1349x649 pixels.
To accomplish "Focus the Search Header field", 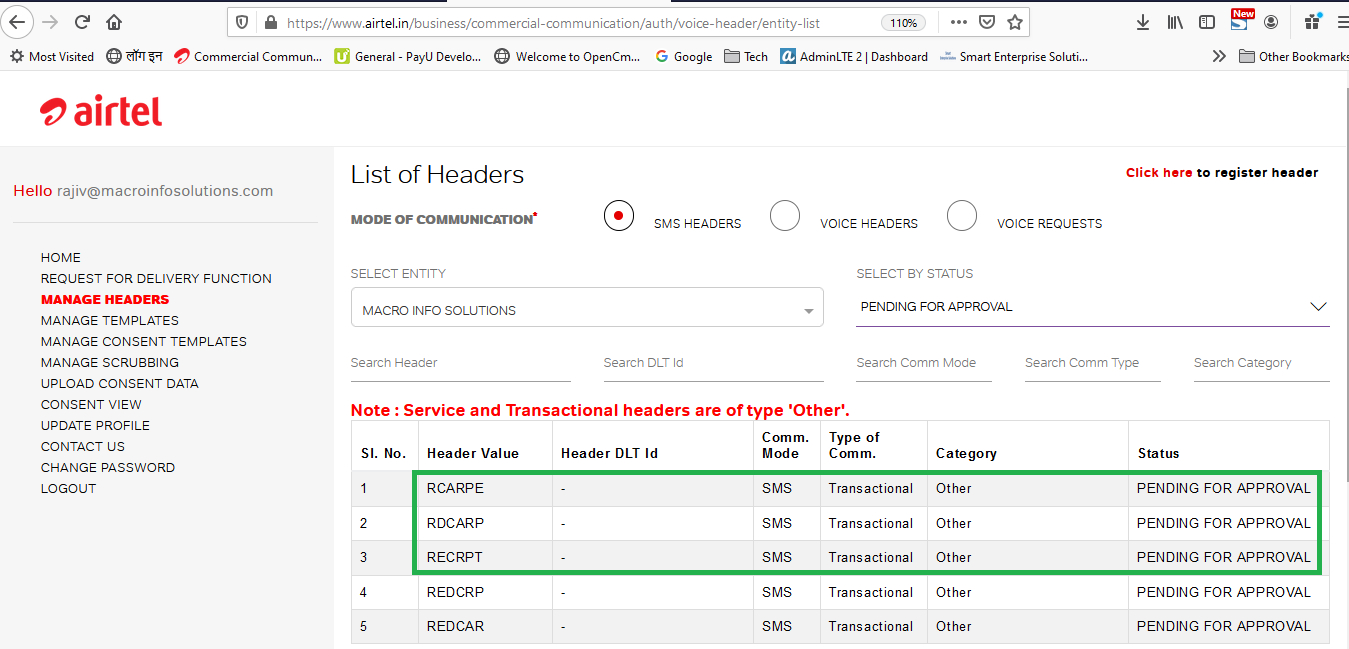I will click(x=461, y=363).
